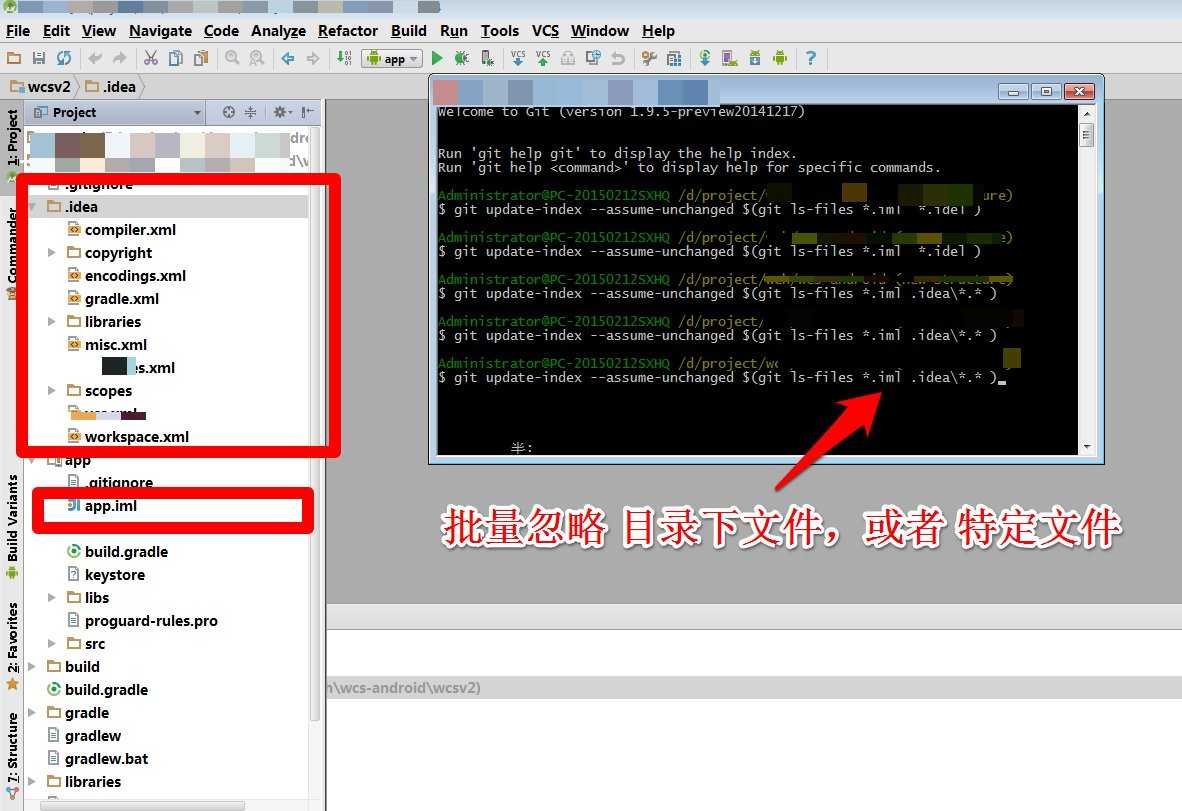This screenshot has width=1182, height=811.
Task: Expand the scopes folder arrow
Action: coord(51,390)
